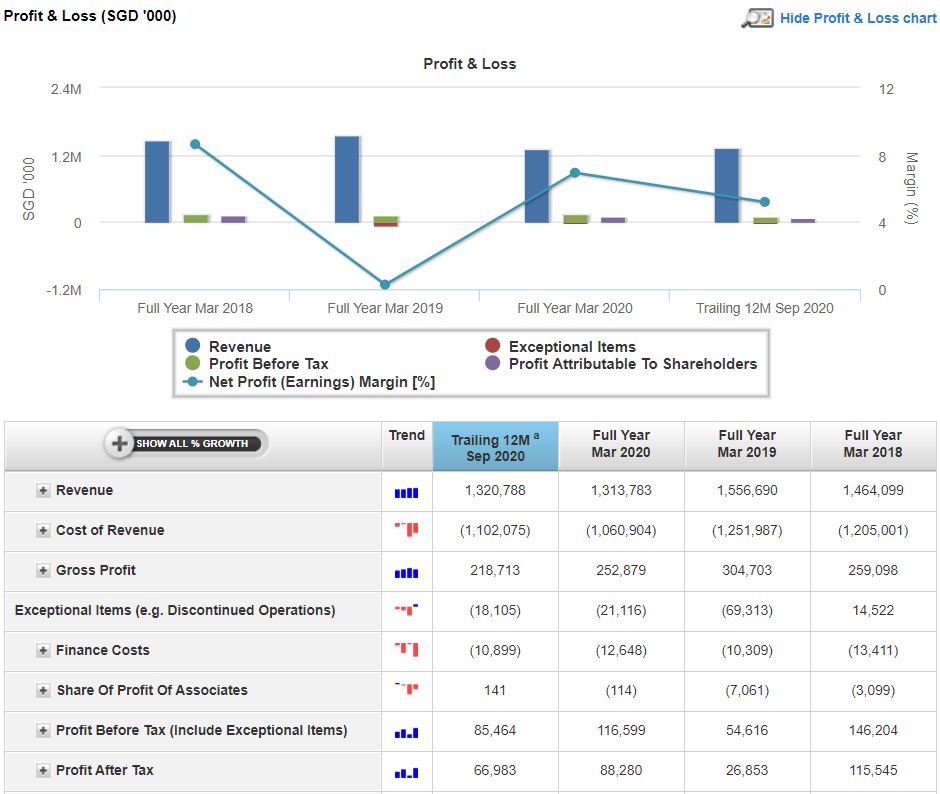This screenshot has height=794, width=940.
Task: Click the Exceptional Items trend icon
Action: click(x=406, y=610)
